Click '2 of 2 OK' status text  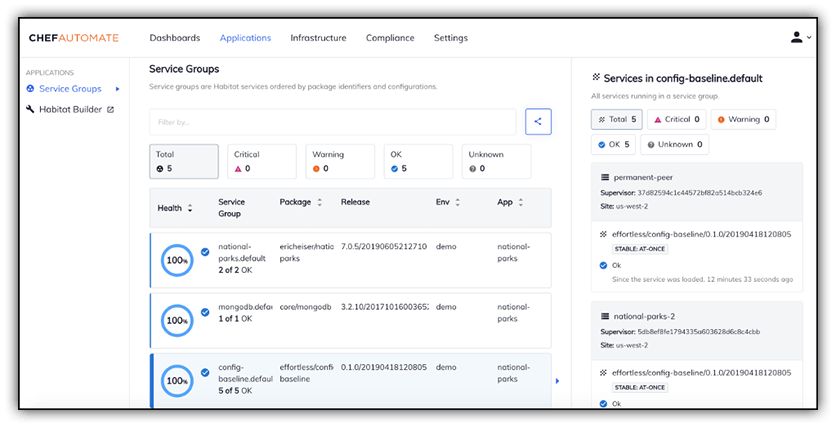[x=235, y=270]
